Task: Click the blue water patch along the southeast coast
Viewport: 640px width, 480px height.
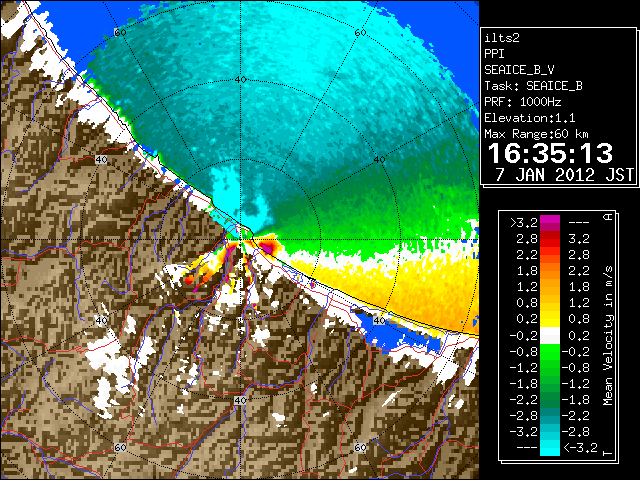Action: (398, 336)
